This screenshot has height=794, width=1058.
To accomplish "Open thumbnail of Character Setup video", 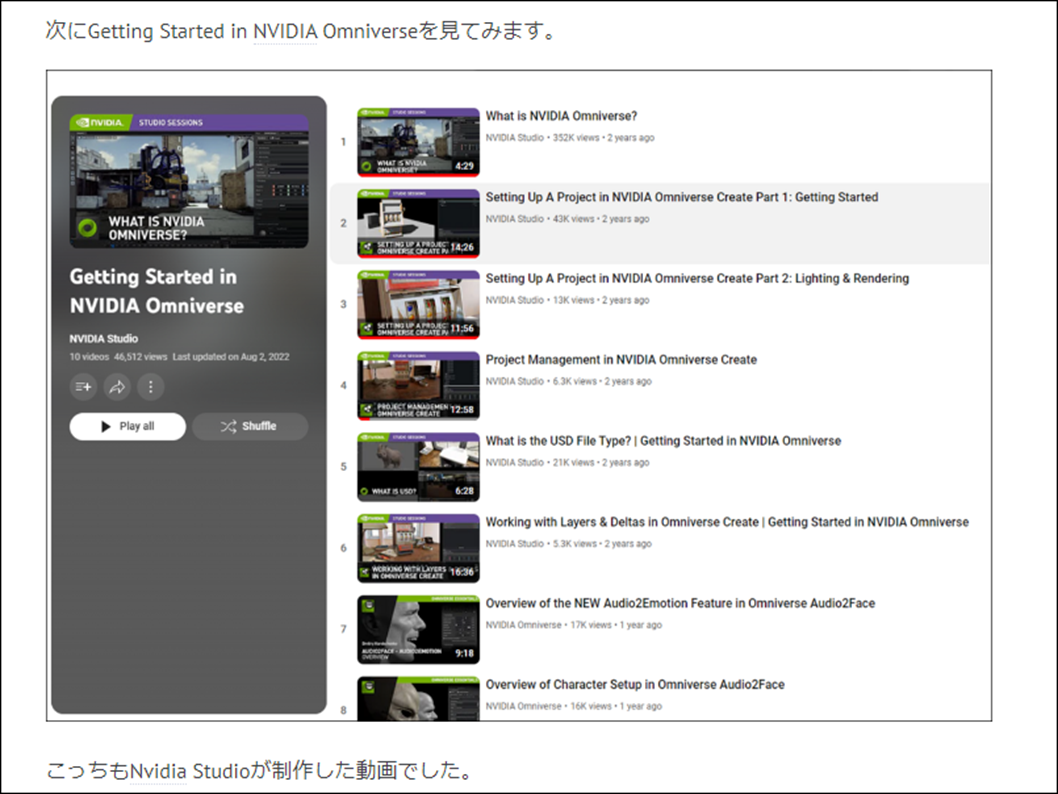I will tap(418, 699).
